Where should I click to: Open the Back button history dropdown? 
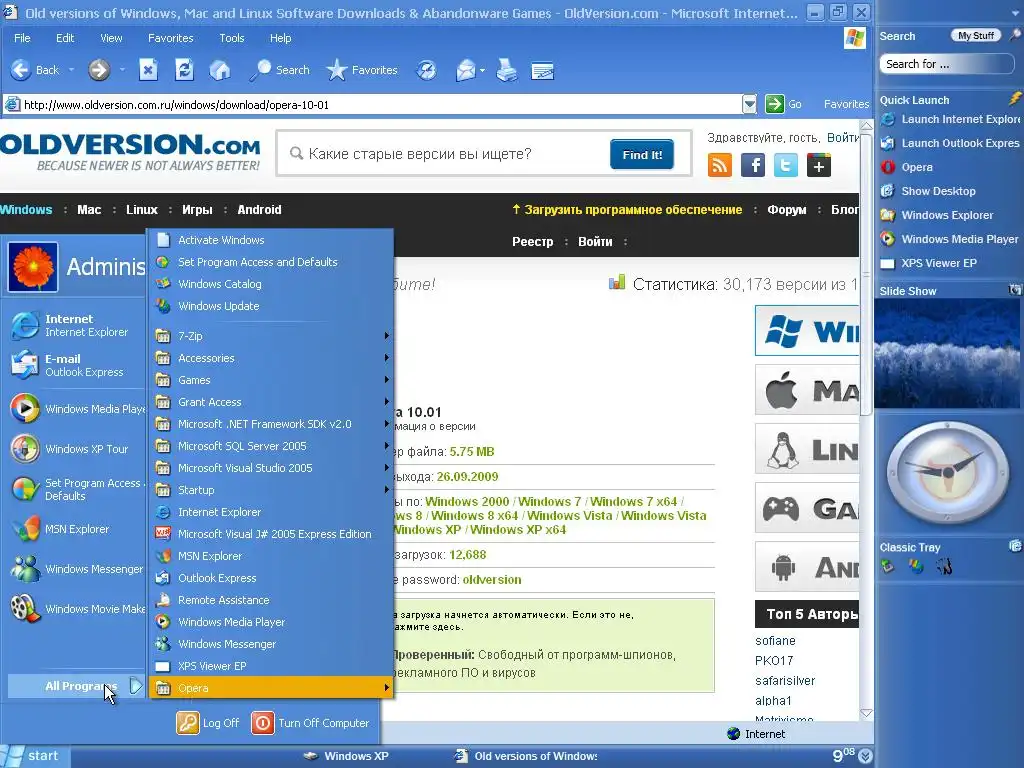click(71, 70)
